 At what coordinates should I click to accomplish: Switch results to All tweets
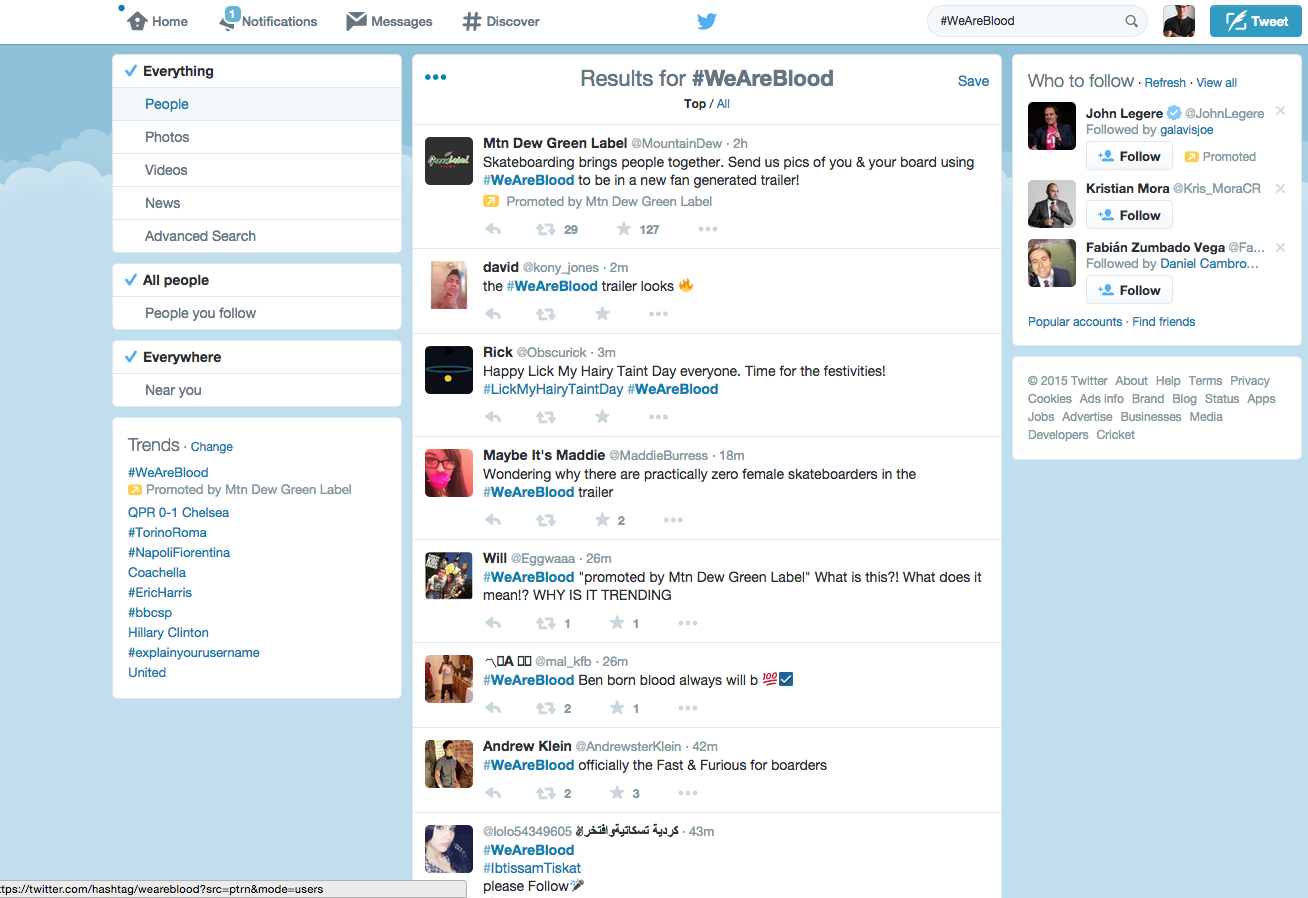(x=723, y=104)
